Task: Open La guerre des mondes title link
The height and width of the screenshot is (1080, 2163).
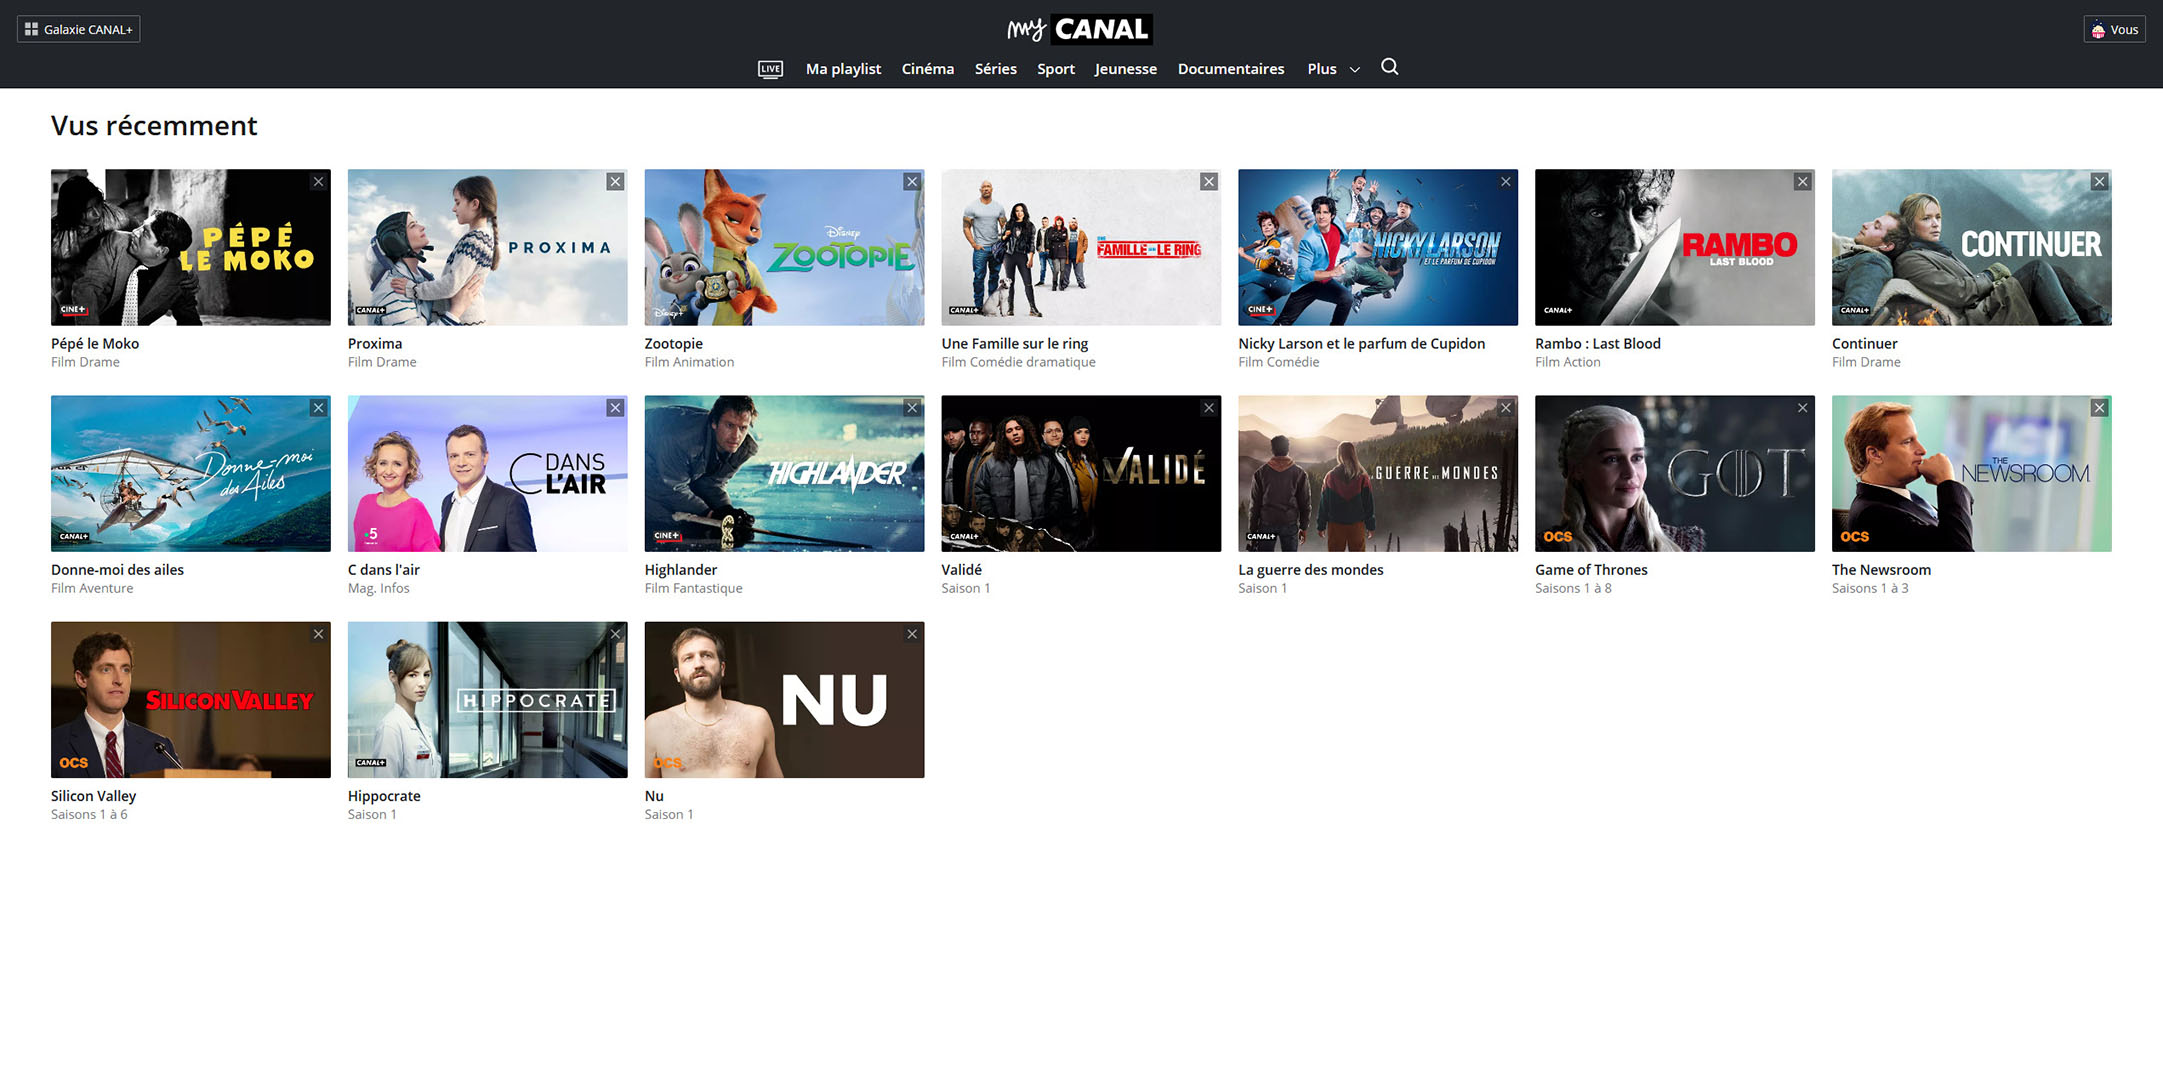Action: [1310, 569]
